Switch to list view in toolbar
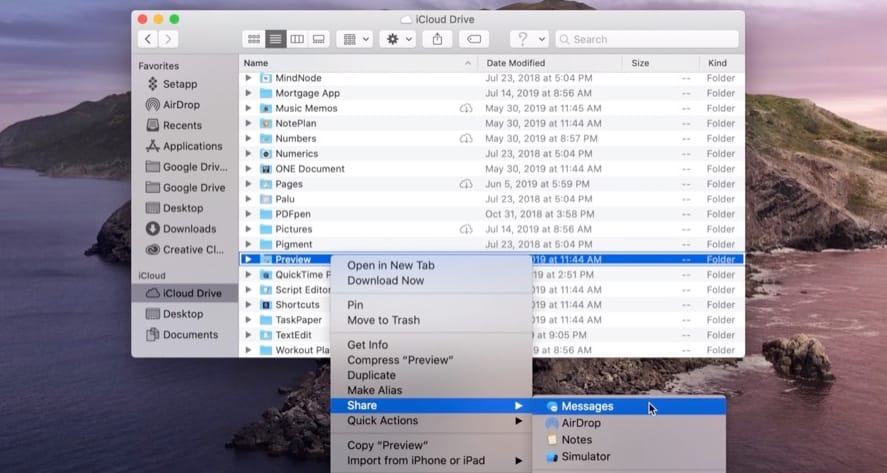 point(275,39)
